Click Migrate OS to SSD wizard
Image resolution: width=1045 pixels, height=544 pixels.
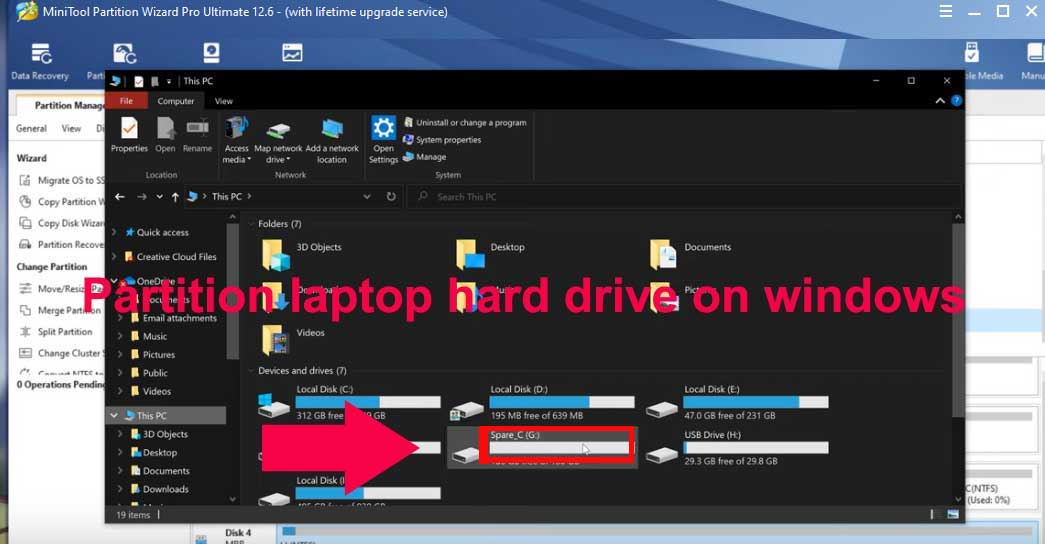pyautogui.click(x=63, y=180)
